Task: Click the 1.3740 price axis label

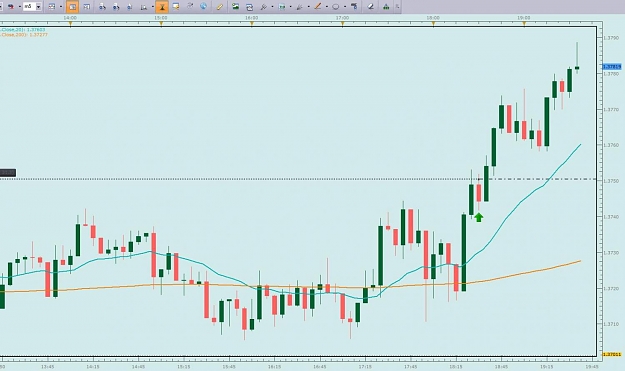Action: (611, 217)
